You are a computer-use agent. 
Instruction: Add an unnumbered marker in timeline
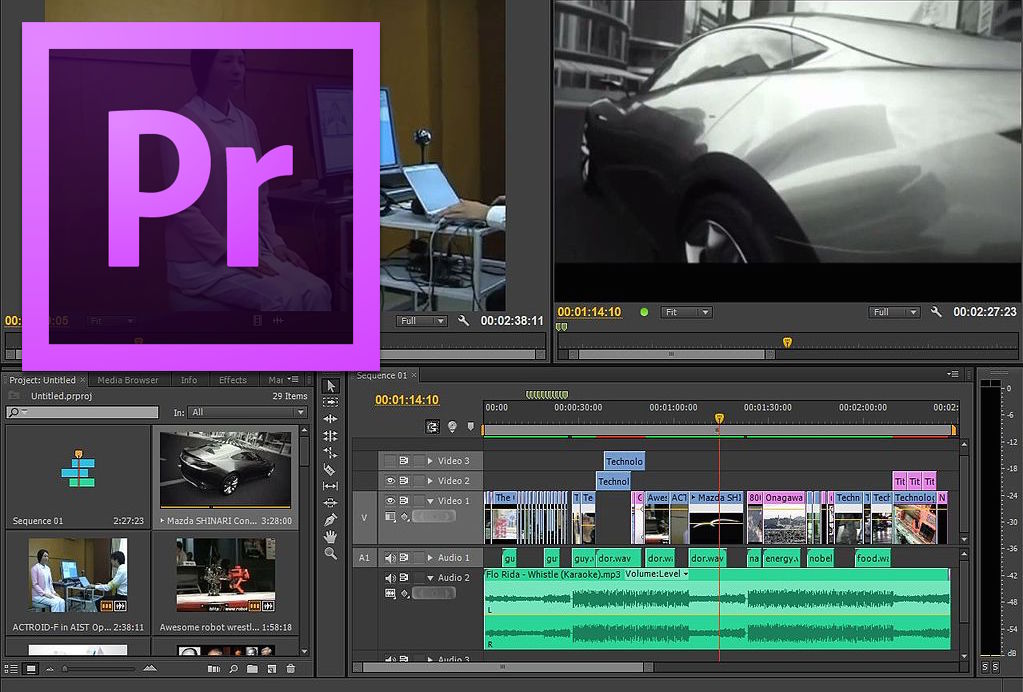coord(471,427)
